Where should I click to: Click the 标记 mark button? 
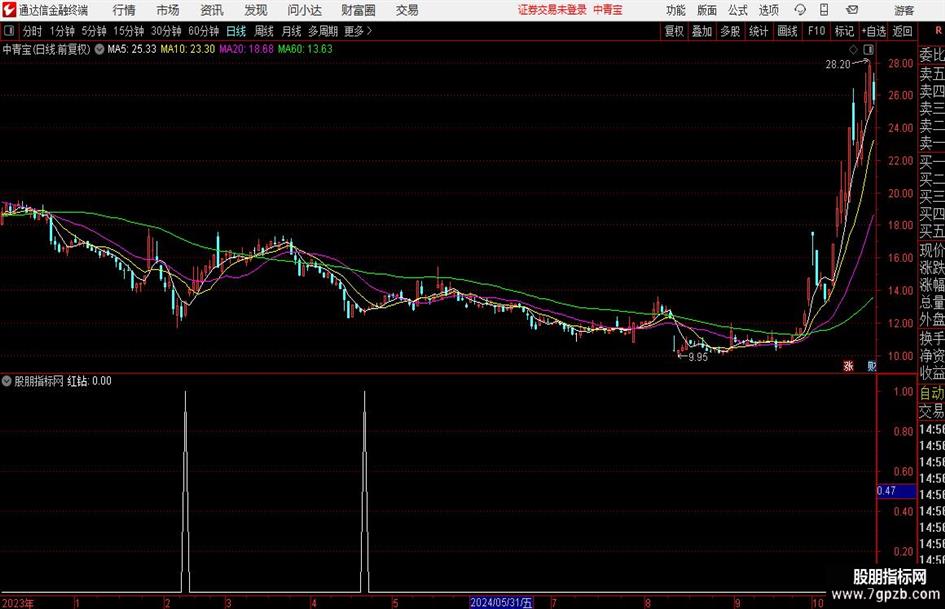844,31
